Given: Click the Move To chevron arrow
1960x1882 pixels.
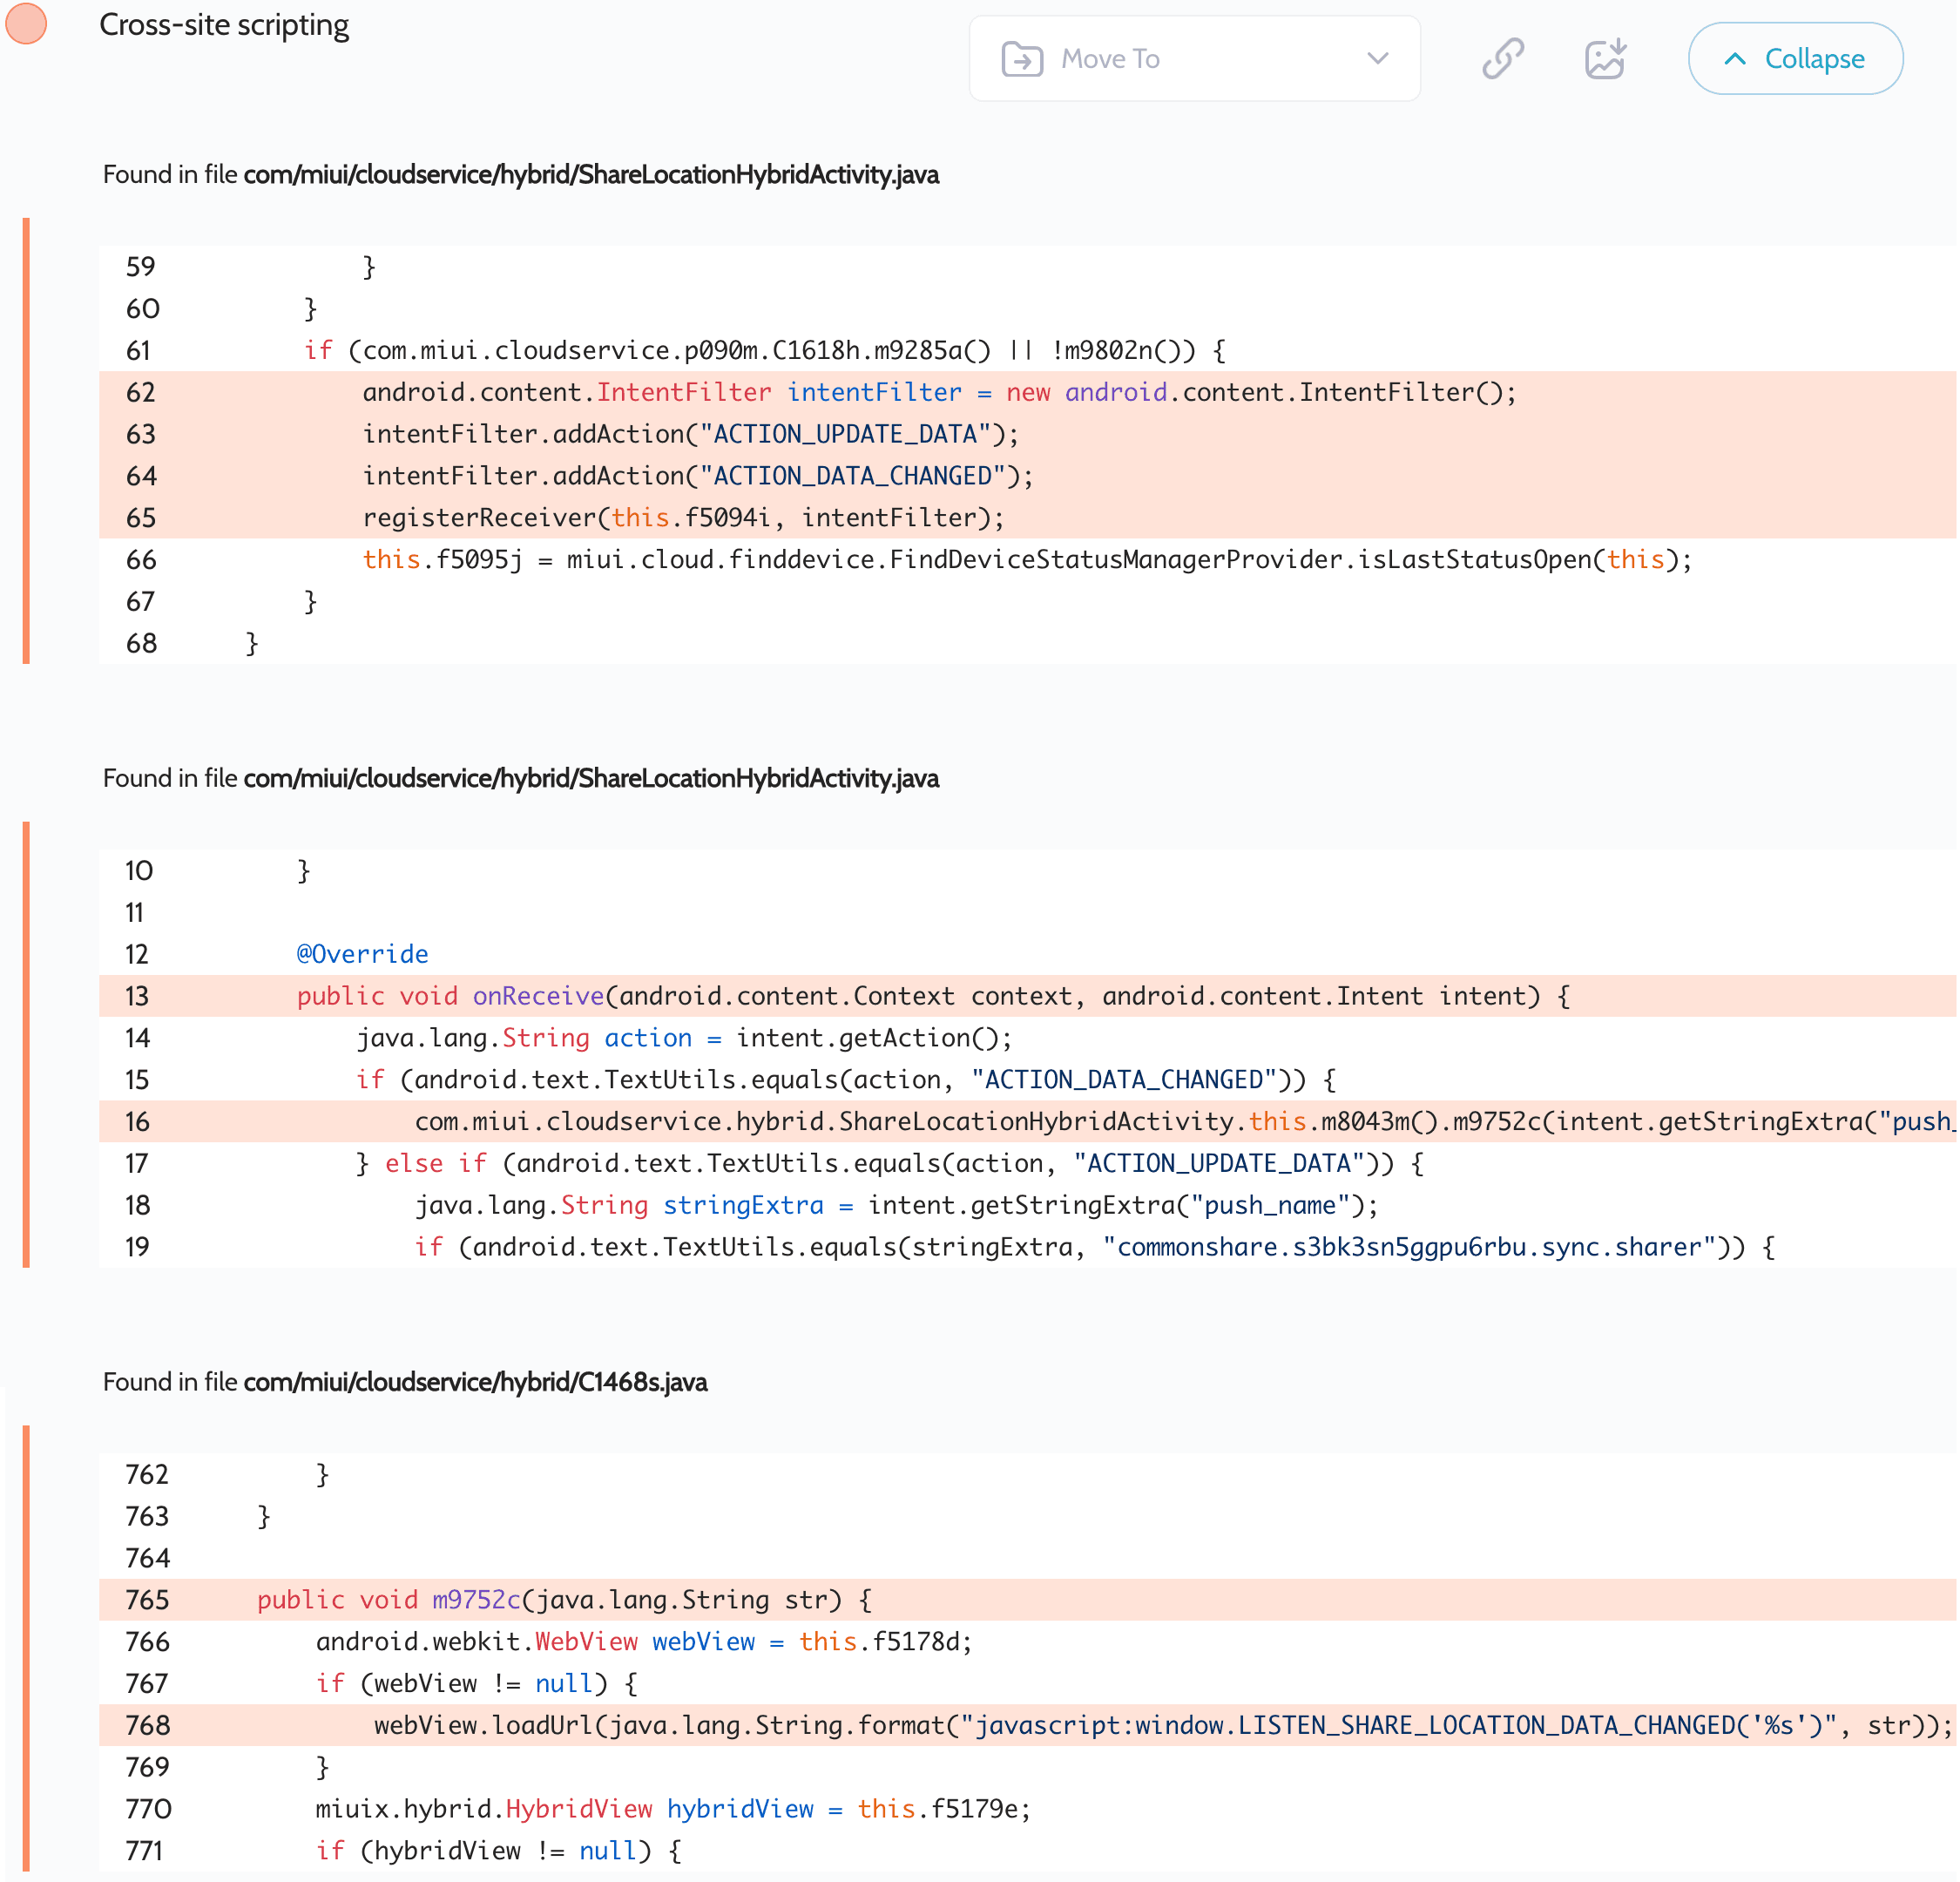Looking at the screenshot, I should [1377, 58].
